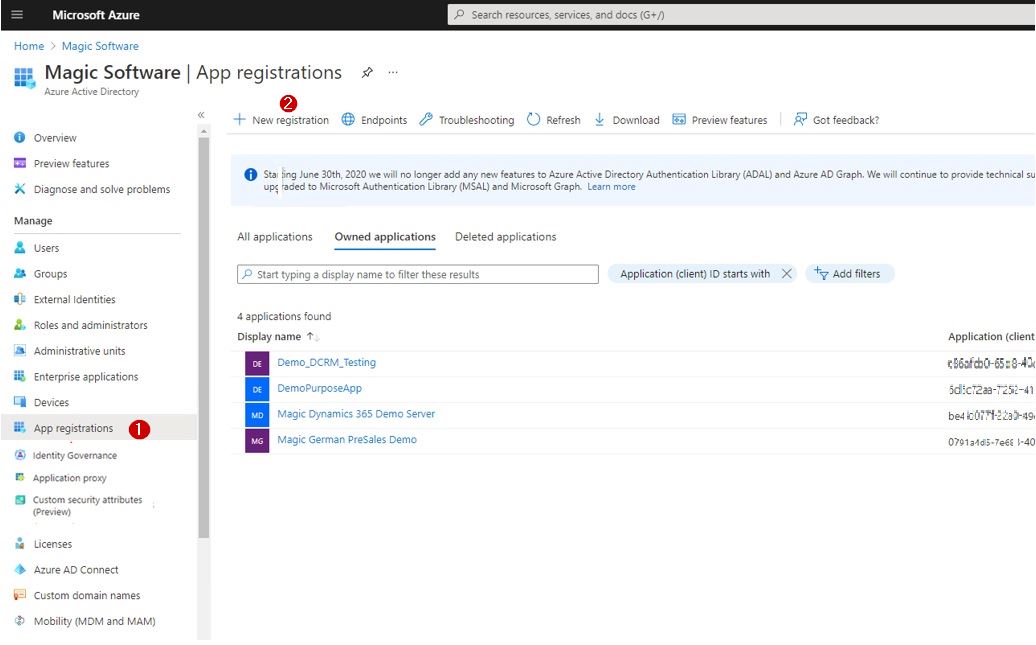The width and height of the screenshot is (1036, 645).
Task: Open Endpoints from the toolbar
Action: (375, 120)
